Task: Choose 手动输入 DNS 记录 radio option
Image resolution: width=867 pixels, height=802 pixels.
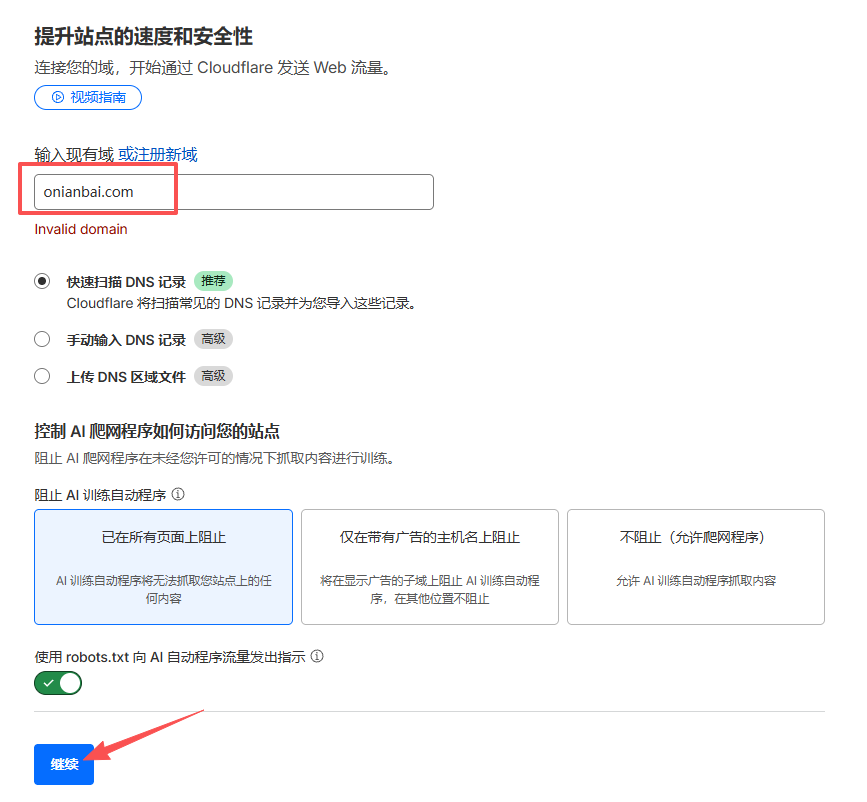Action: 42,340
